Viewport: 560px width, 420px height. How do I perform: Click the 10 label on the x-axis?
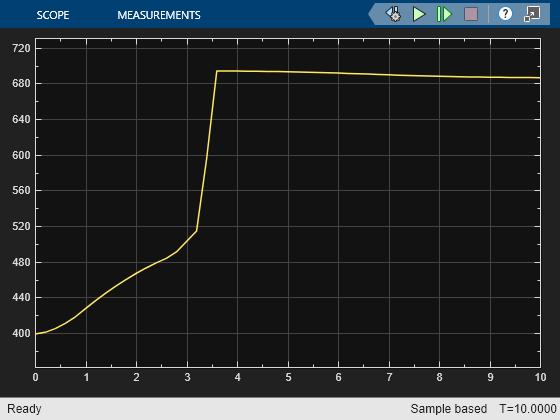[x=540, y=377]
